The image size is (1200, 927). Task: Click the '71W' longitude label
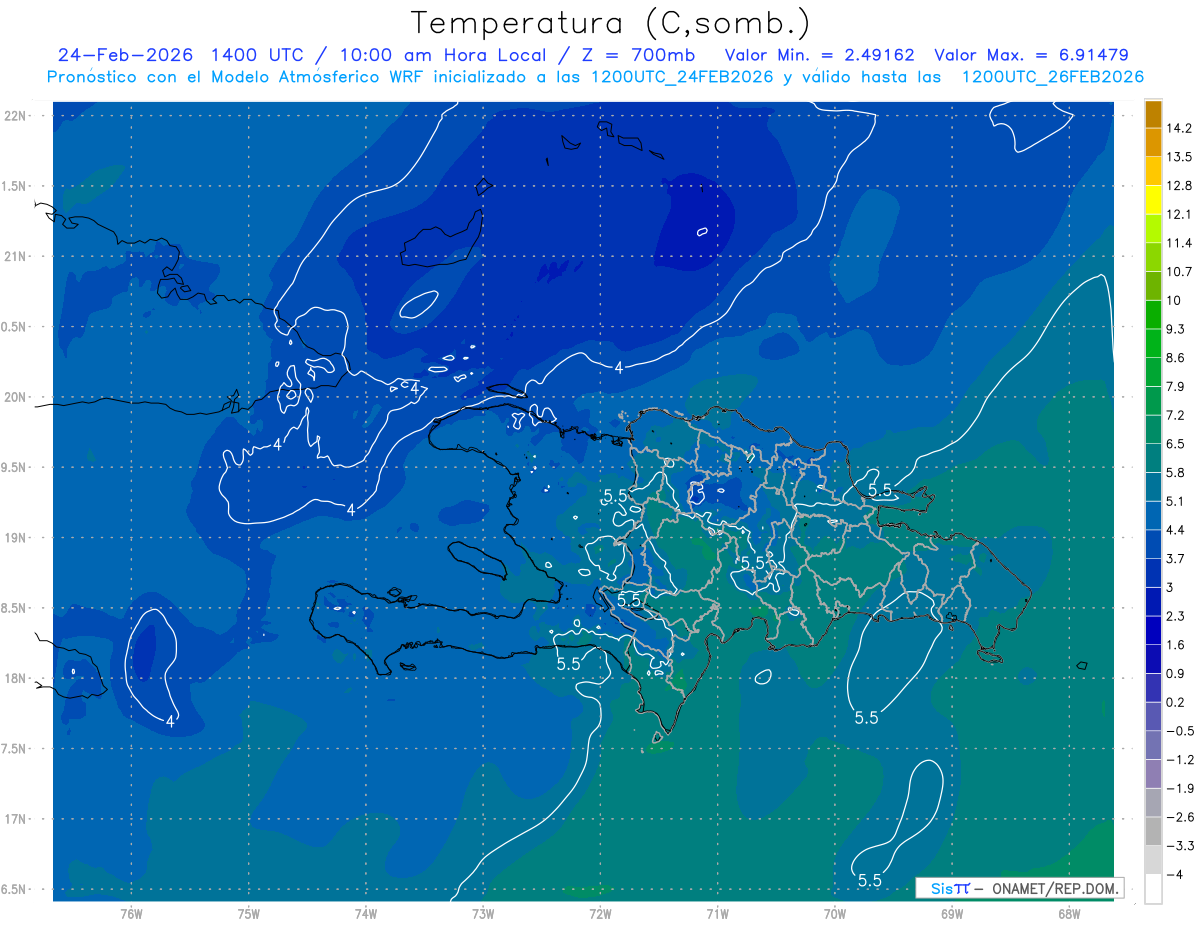717,914
